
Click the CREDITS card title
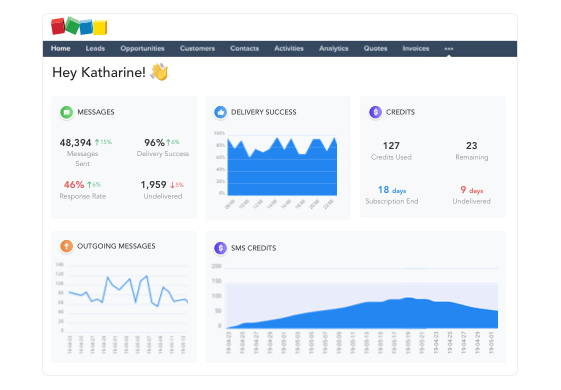[x=400, y=112]
